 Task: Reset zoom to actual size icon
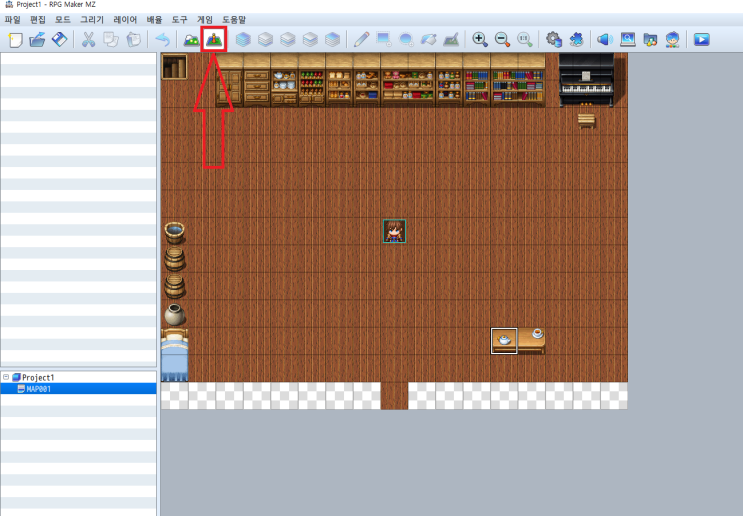pyautogui.click(x=525, y=39)
